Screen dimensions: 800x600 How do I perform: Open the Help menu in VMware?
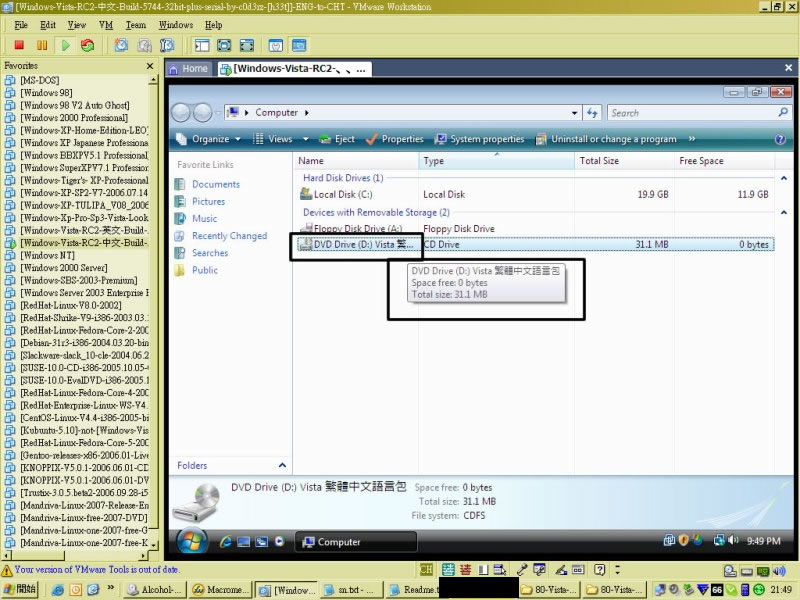coord(213,25)
